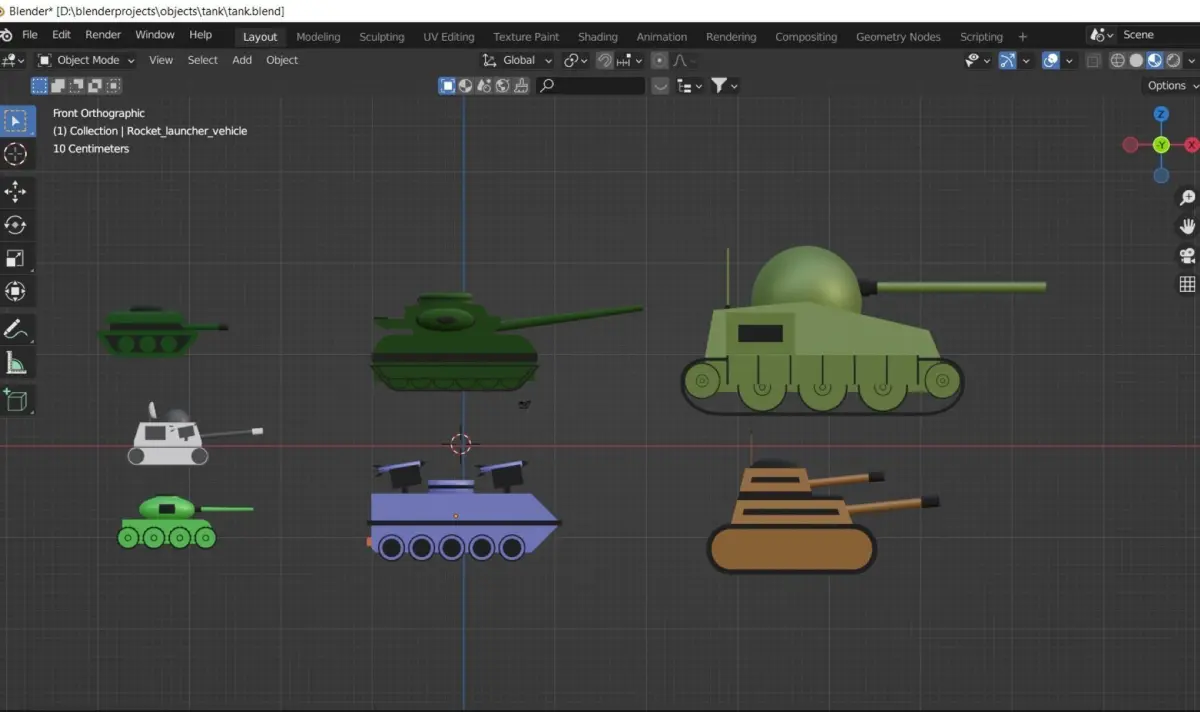Toggle camera view icon

click(1187, 256)
